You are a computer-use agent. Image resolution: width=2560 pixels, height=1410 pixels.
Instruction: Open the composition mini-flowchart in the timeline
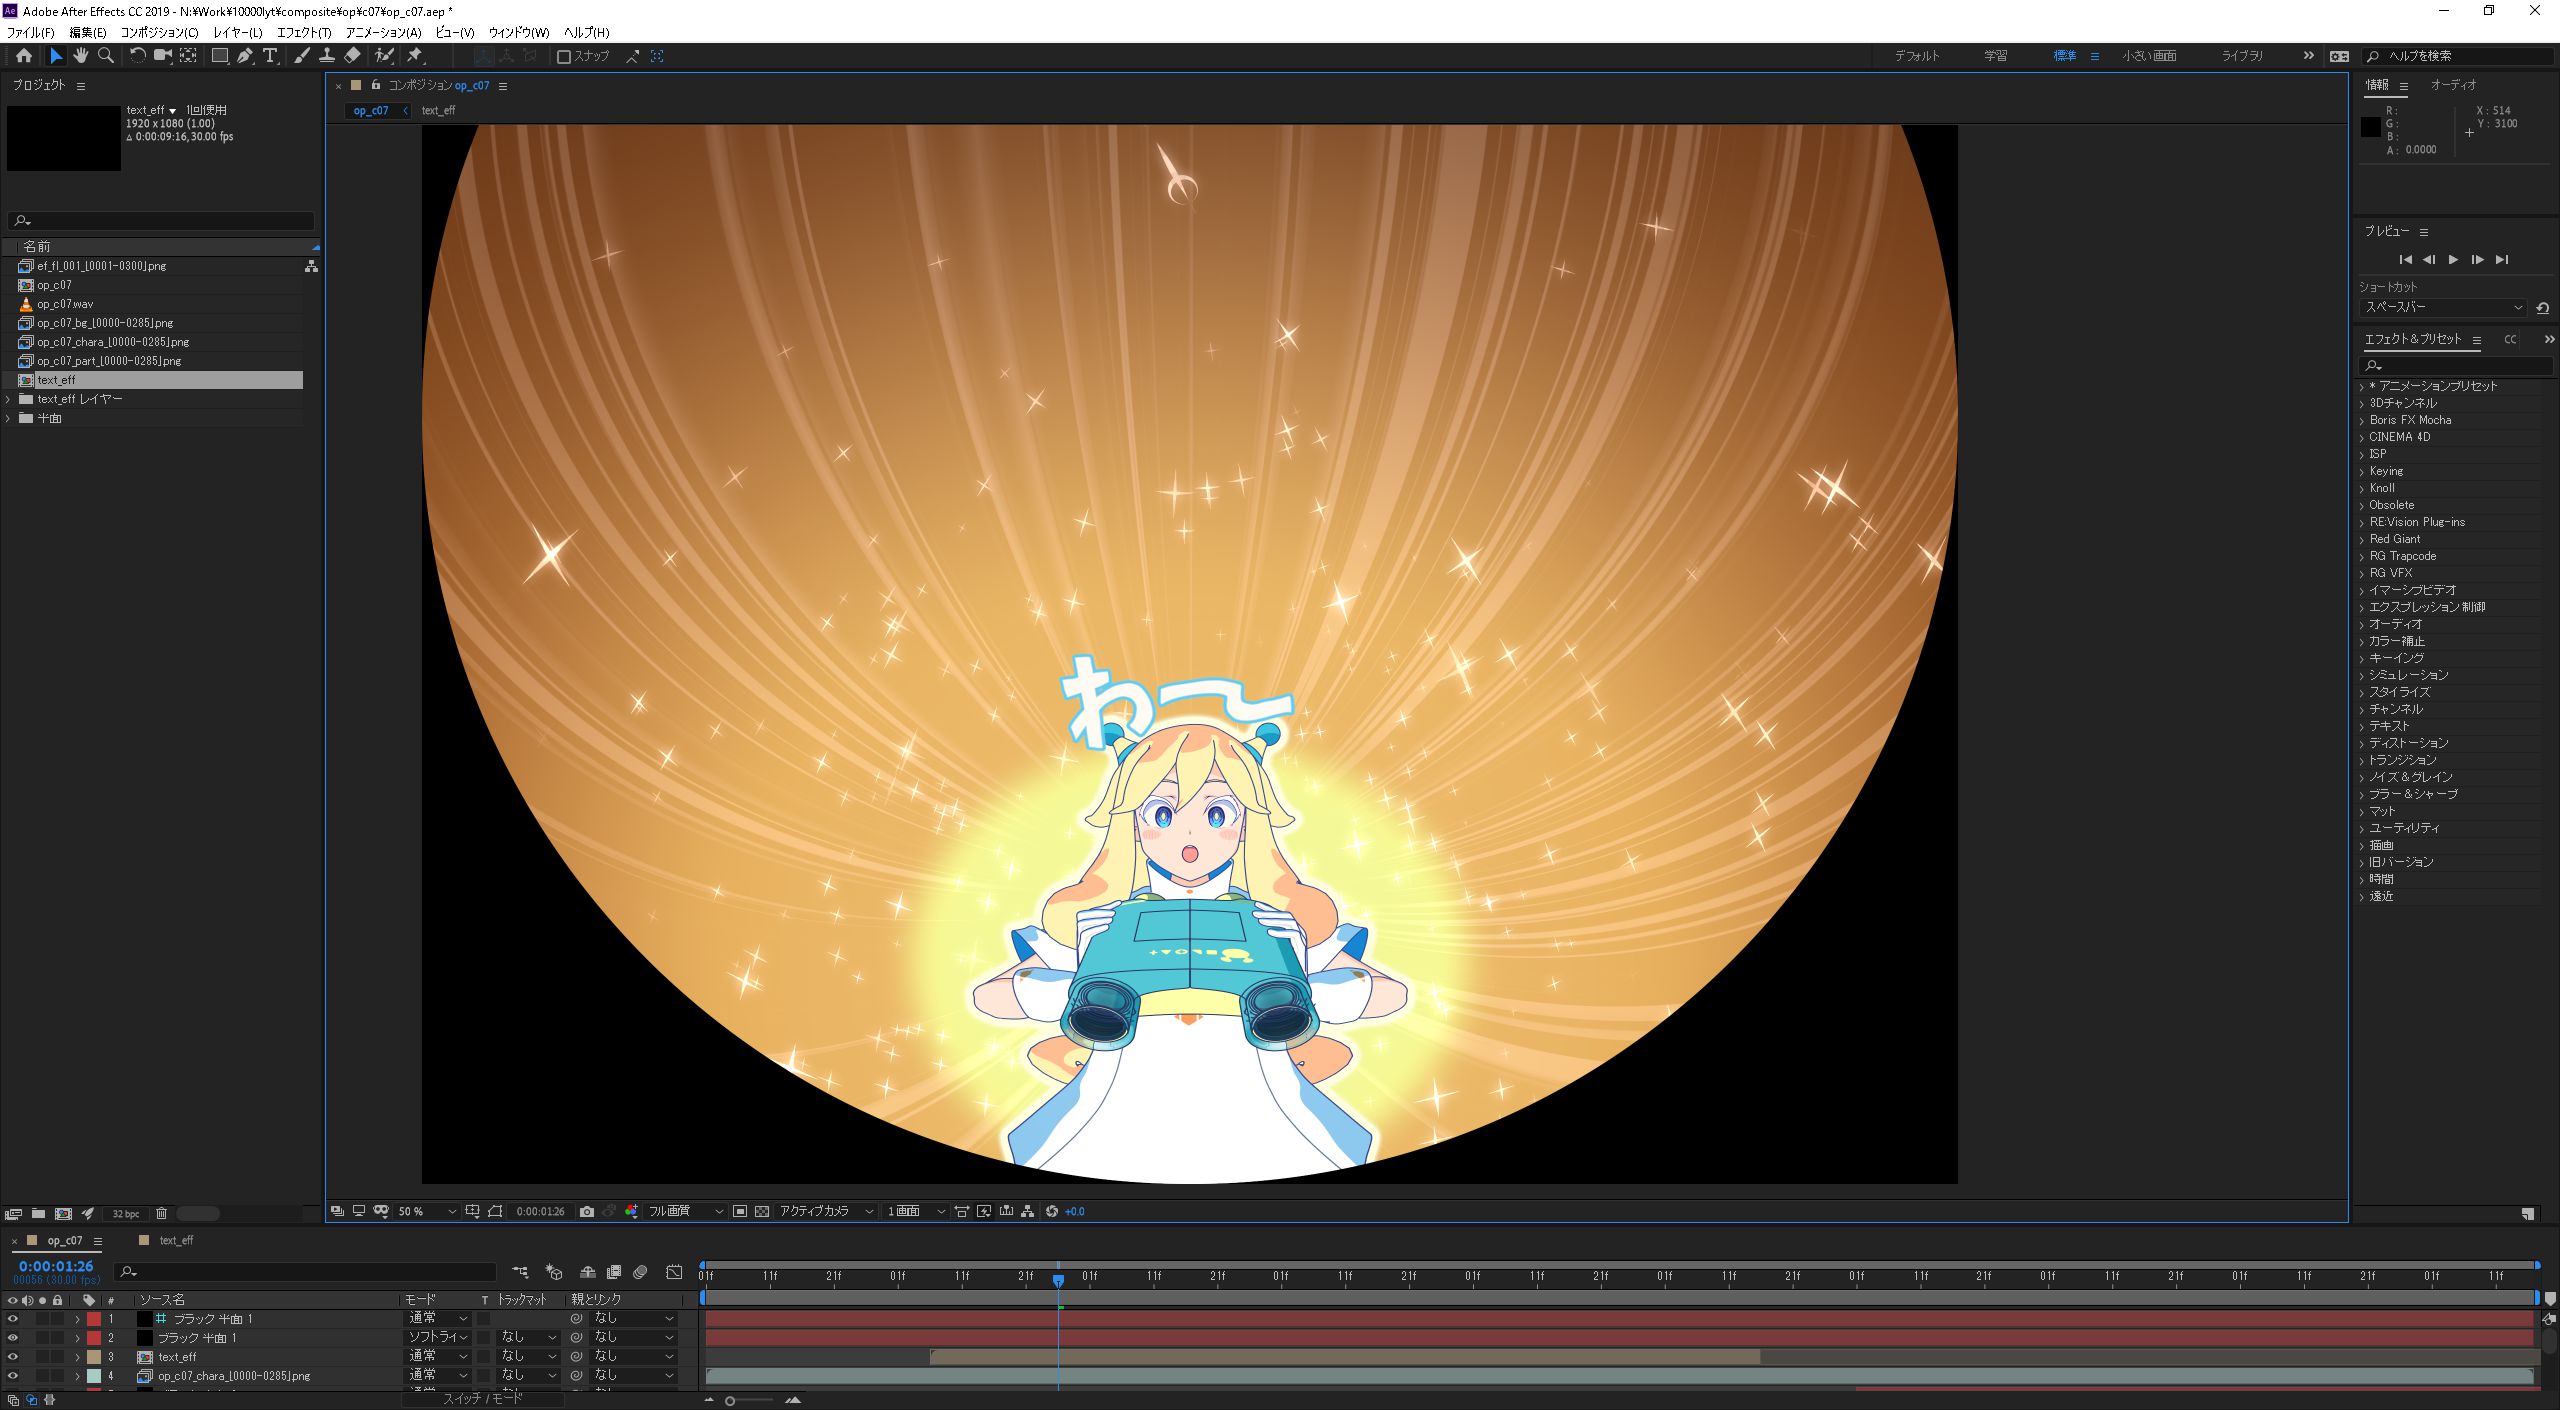pyautogui.click(x=520, y=1272)
